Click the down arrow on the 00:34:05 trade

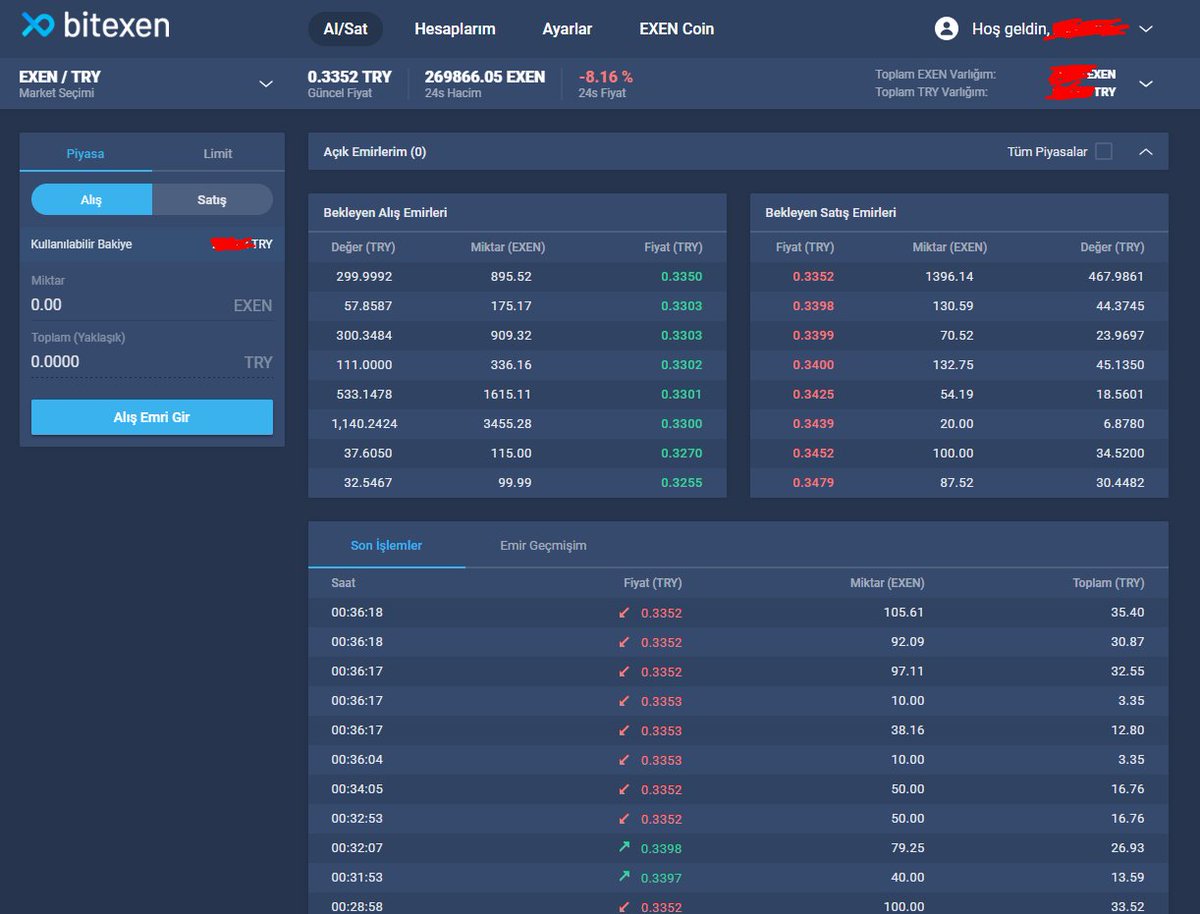tap(623, 789)
